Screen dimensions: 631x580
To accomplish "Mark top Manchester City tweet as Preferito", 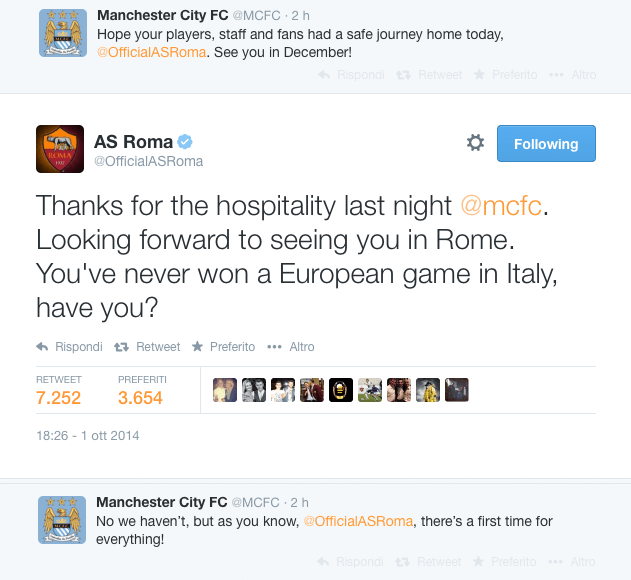I will [x=506, y=75].
